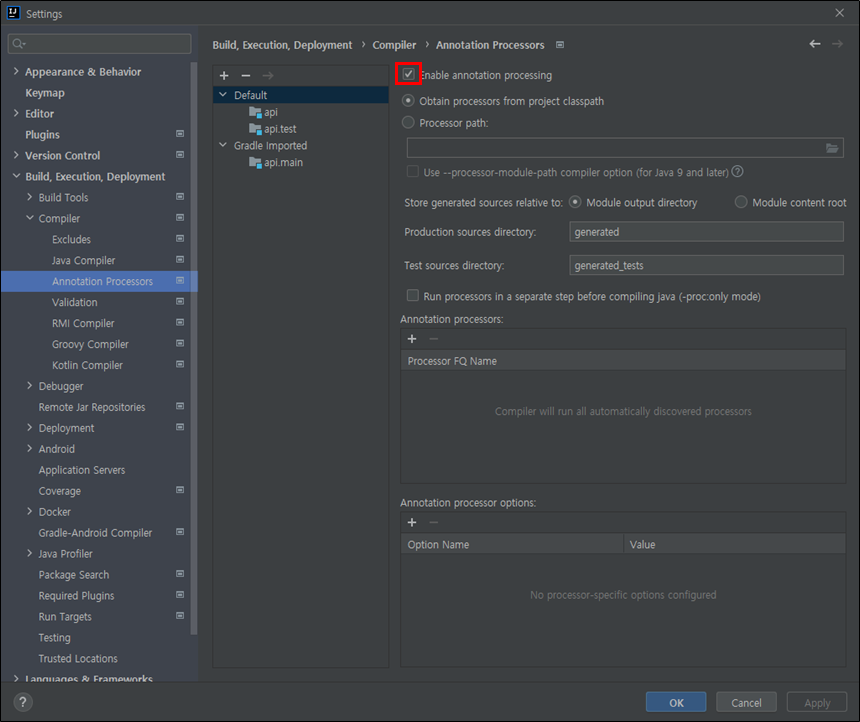Choose Module output directory option
The width and height of the screenshot is (860, 722).
coord(575,202)
